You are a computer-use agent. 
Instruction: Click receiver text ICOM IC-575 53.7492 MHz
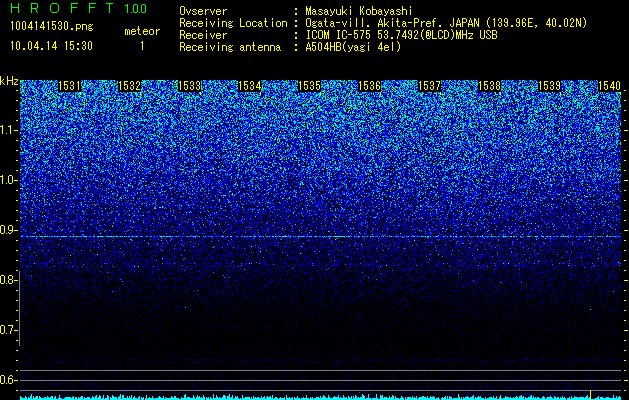pos(401,35)
